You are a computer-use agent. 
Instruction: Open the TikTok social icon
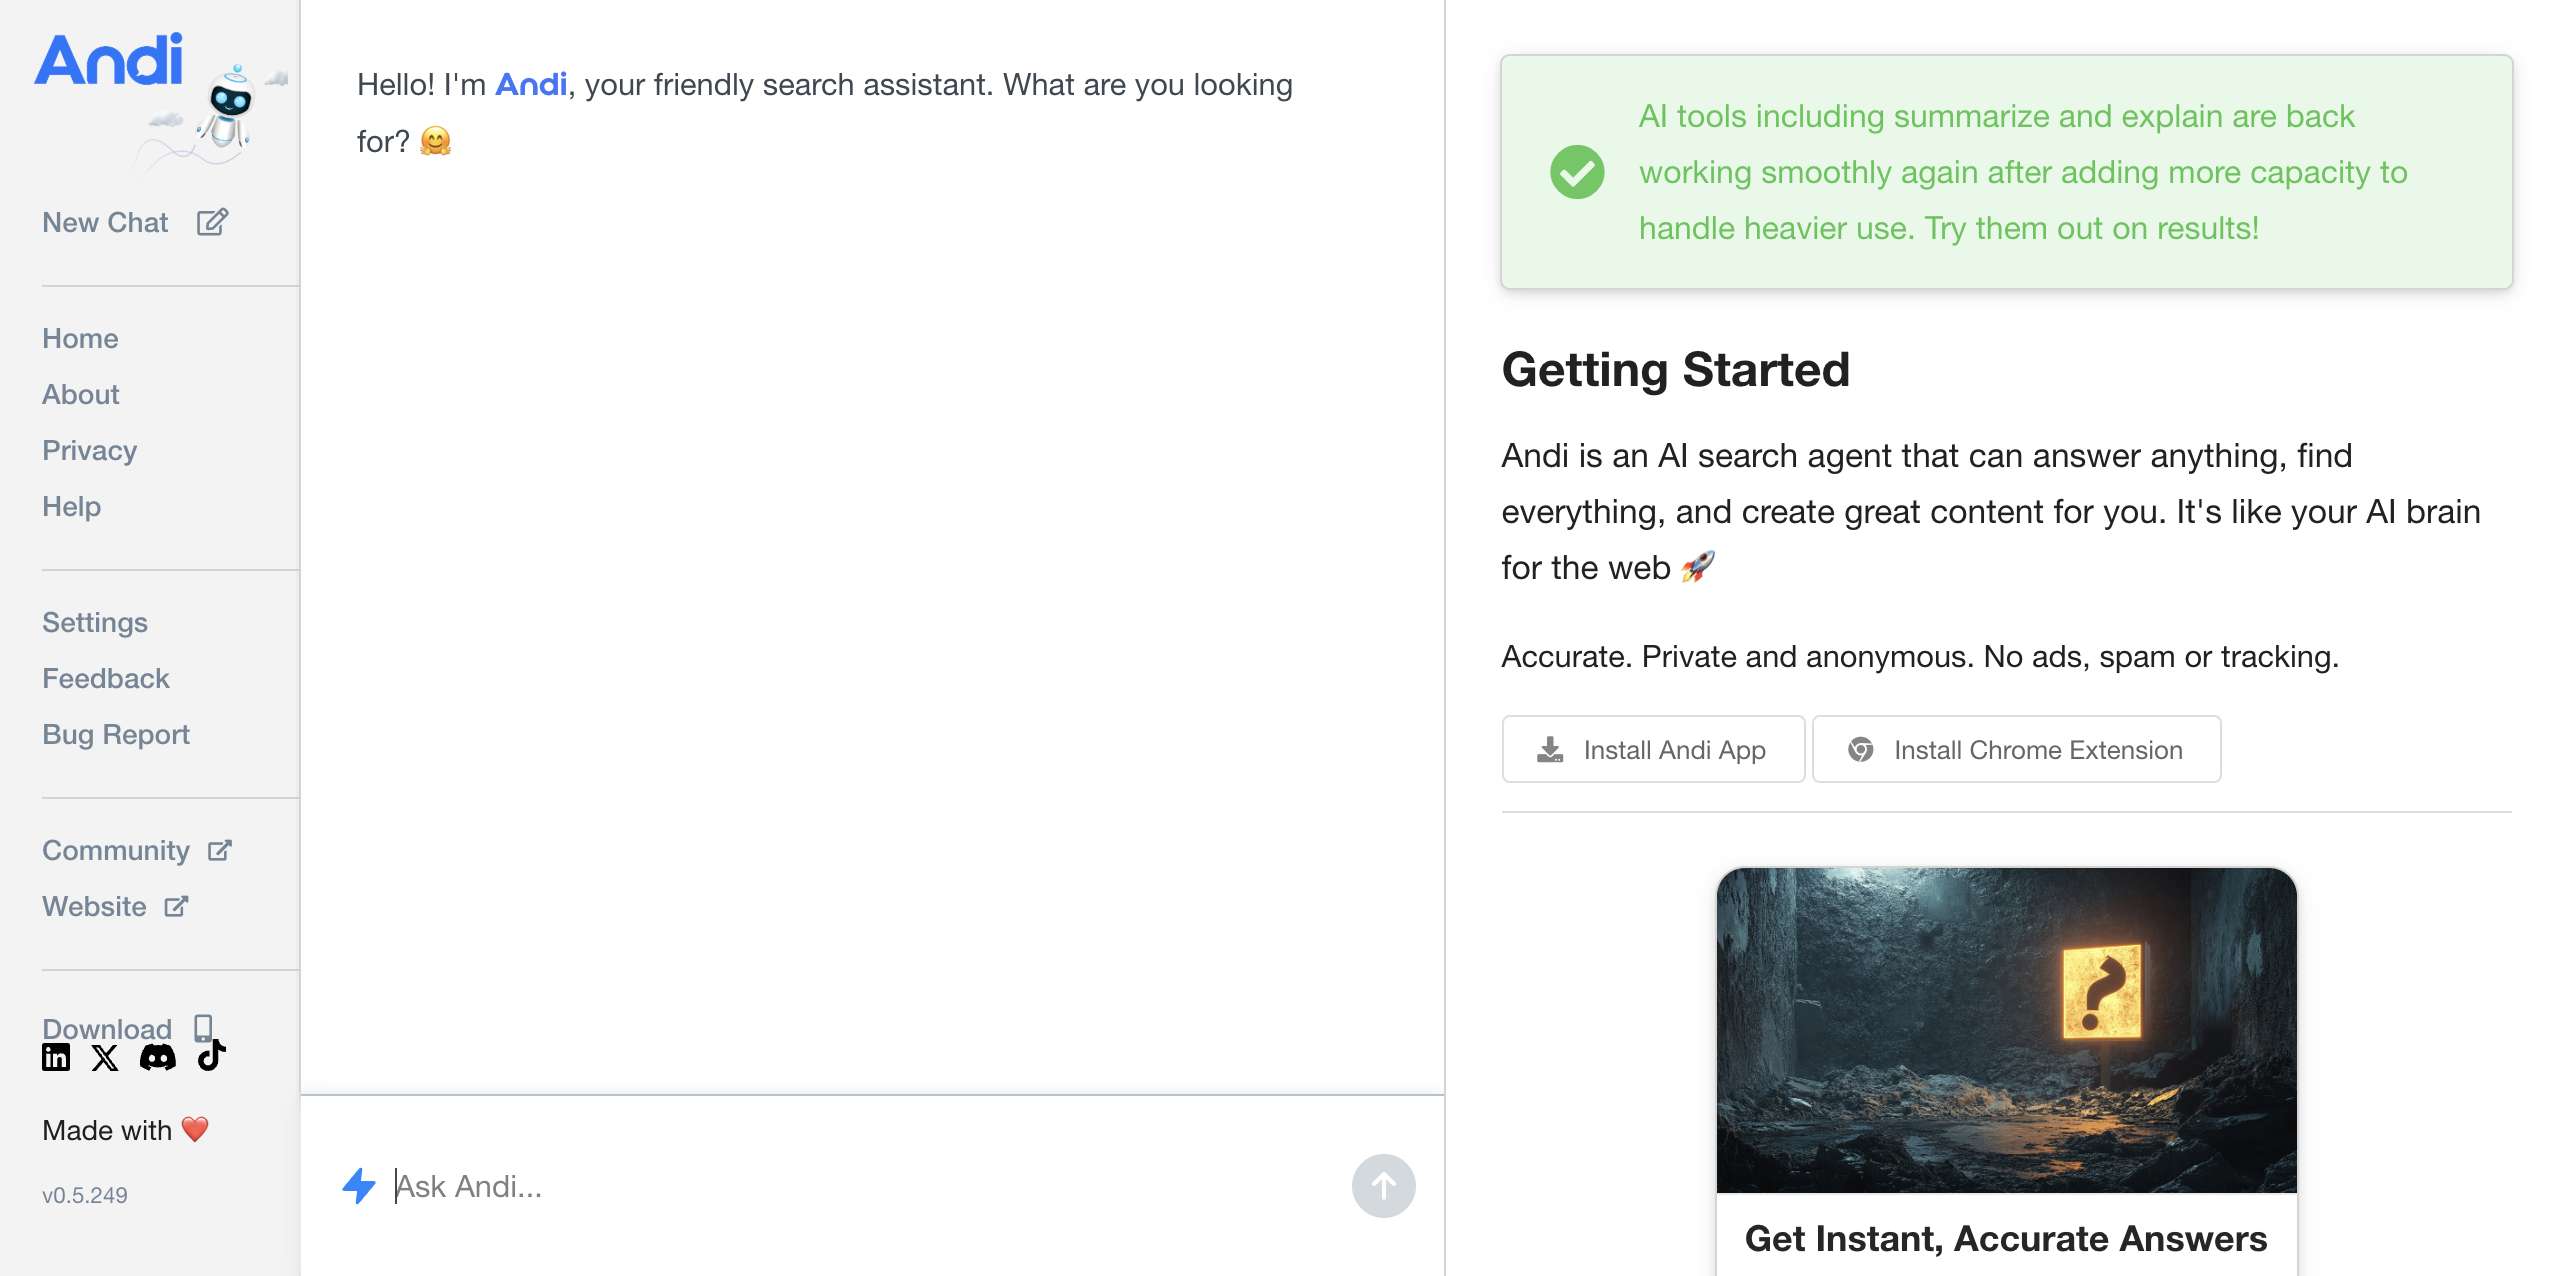(211, 1055)
